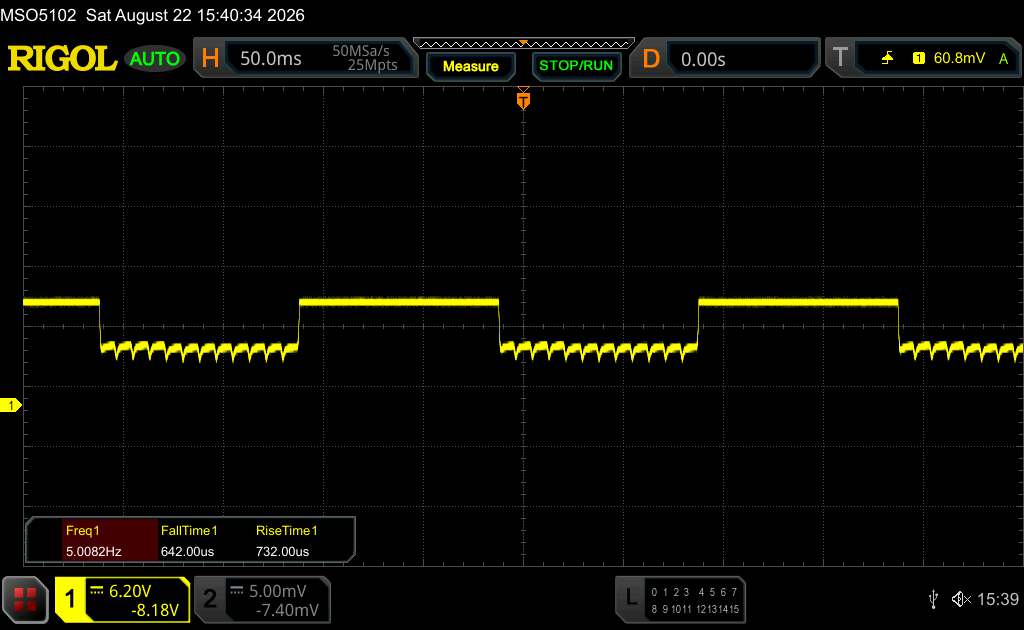This screenshot has height=630, width=1024.
Task: Click digital channels 8 9 10 11 12 13 14 15
Action: pyautogui.click(x=694, y=609)
